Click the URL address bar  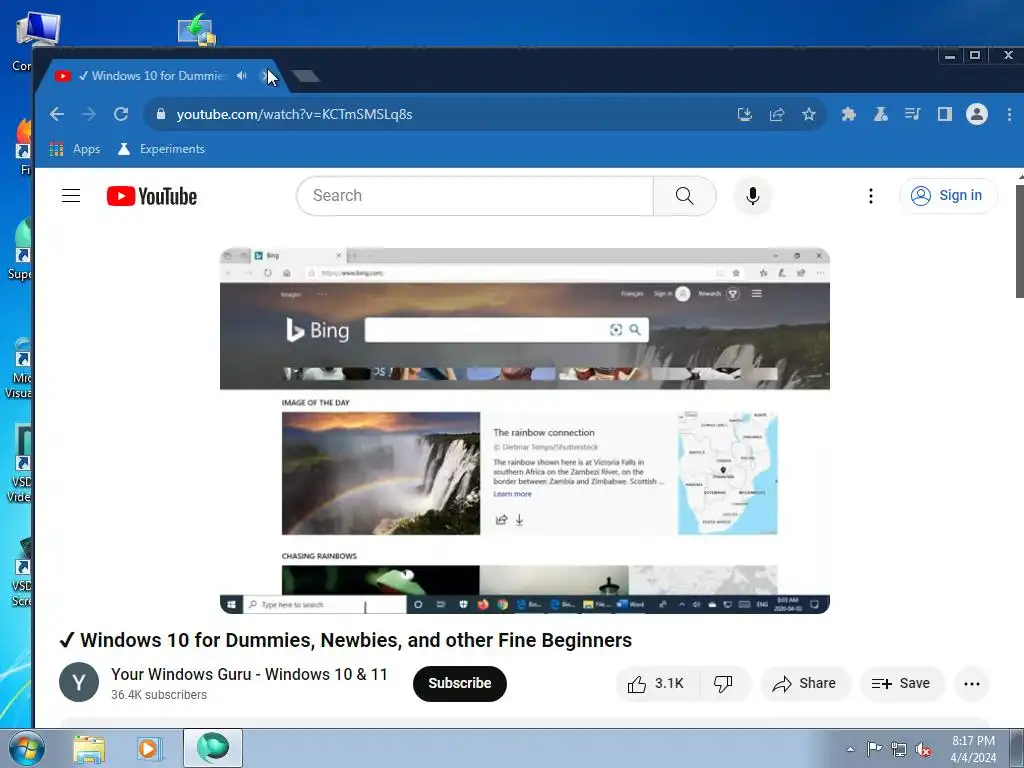click(x=444, y=114)
